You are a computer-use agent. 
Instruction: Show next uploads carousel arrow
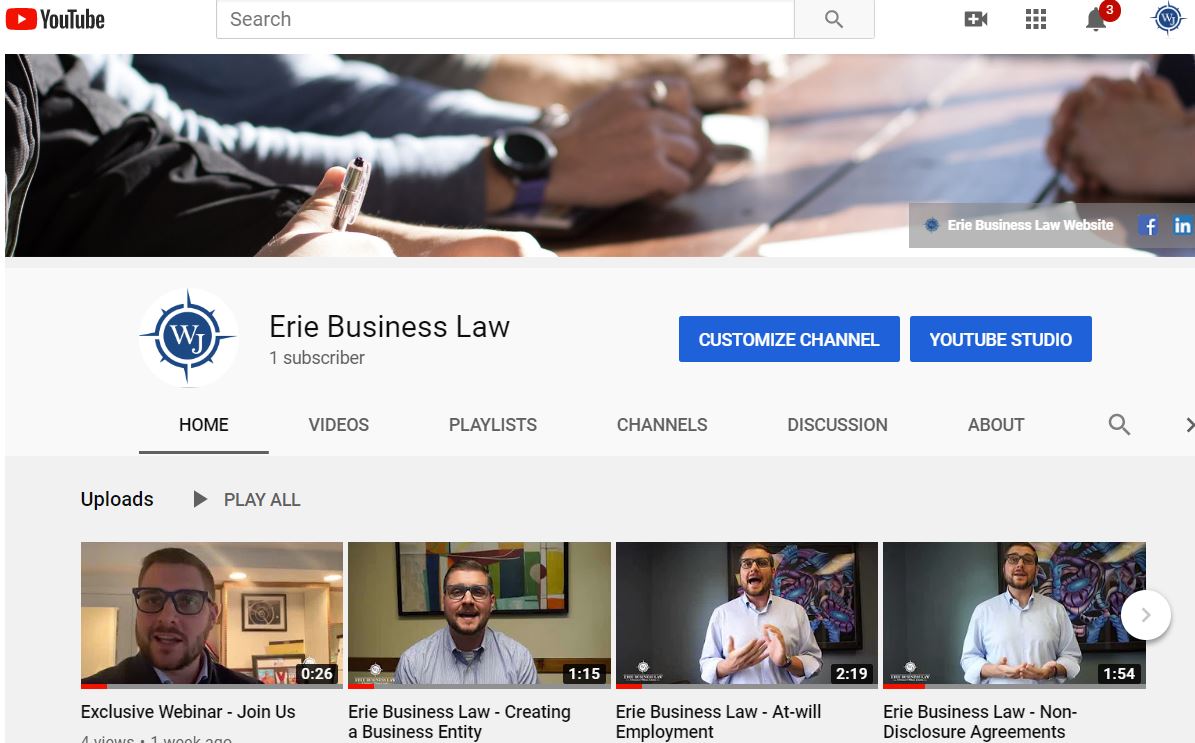coord(1145,615)
